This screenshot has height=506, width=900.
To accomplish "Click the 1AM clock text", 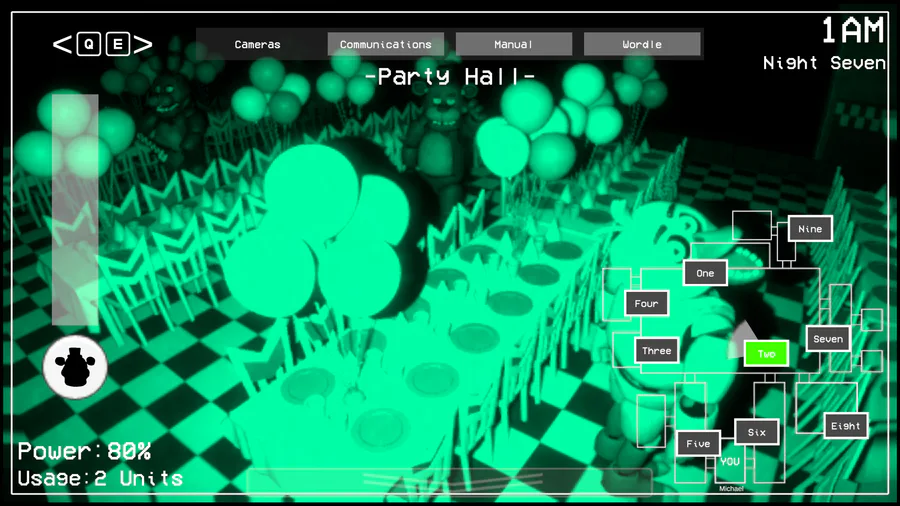I will click(x=853, y=30).
